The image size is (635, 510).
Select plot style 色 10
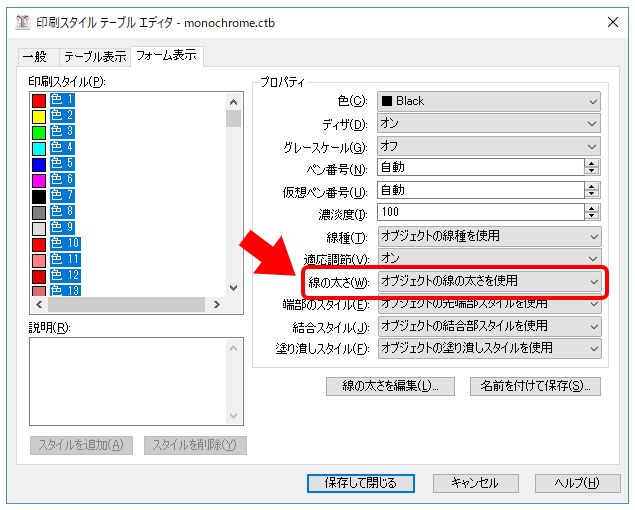tap(65, 243)
